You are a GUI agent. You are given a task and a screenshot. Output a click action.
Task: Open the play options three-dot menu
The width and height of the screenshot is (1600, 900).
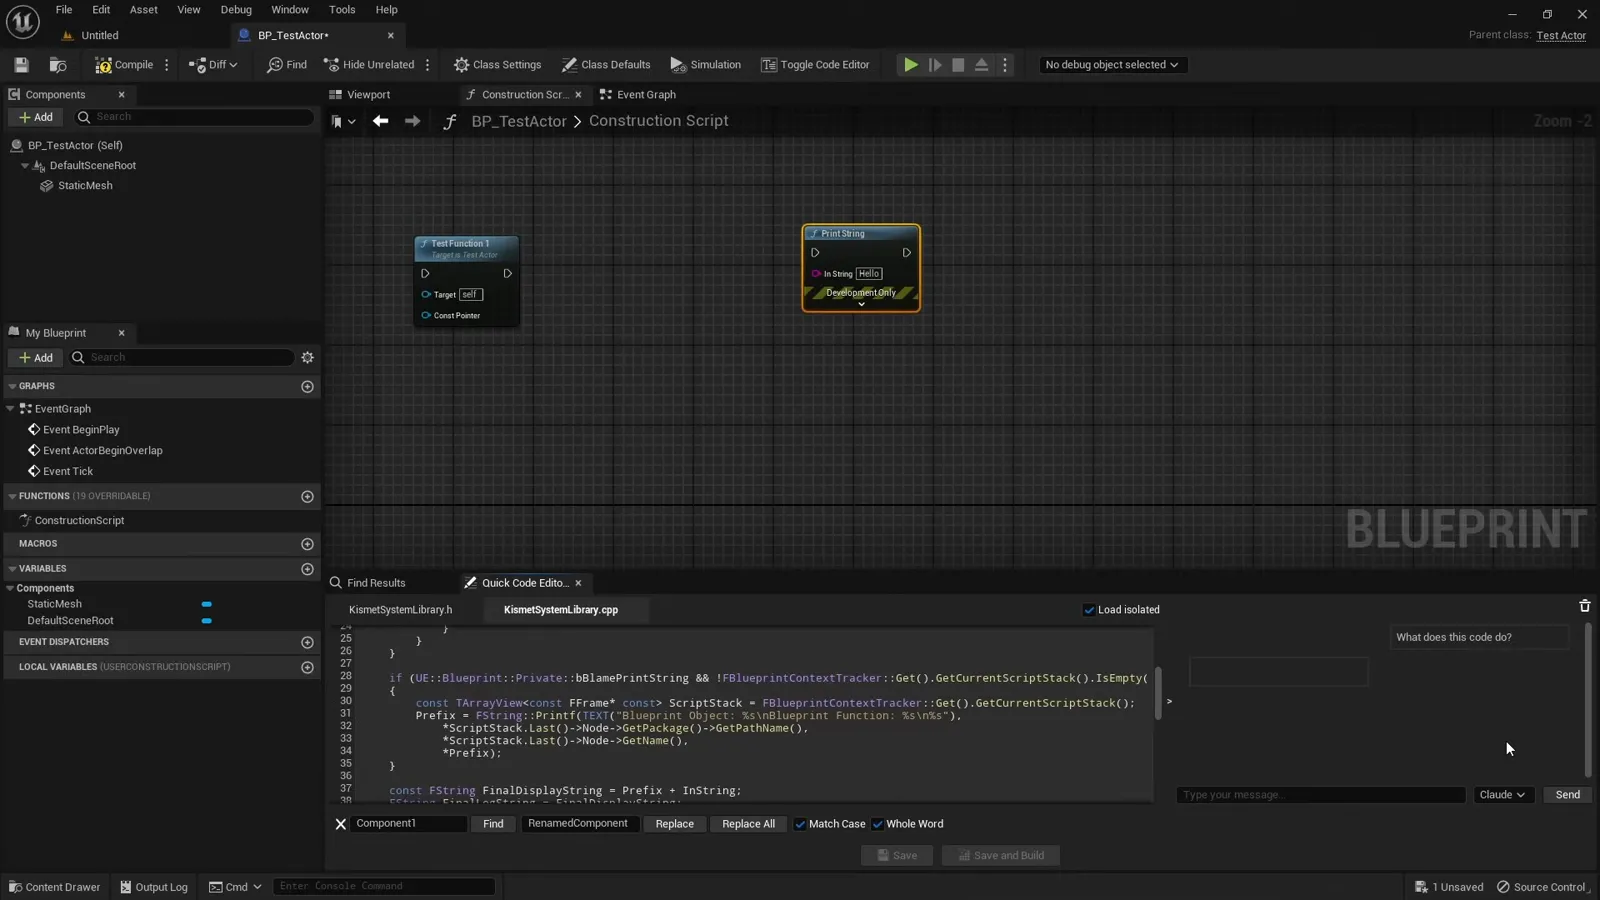[x=1005, y=65]
